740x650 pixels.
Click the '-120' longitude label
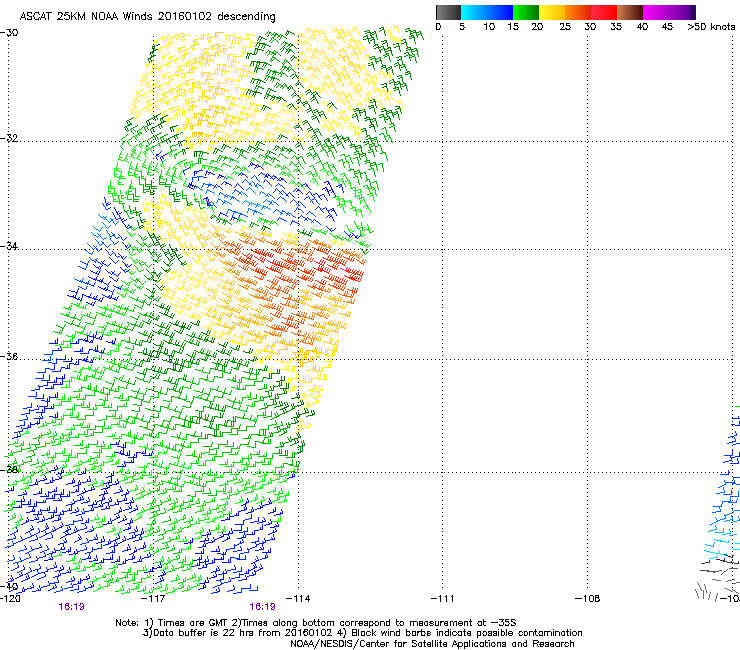tap(10, 599)
